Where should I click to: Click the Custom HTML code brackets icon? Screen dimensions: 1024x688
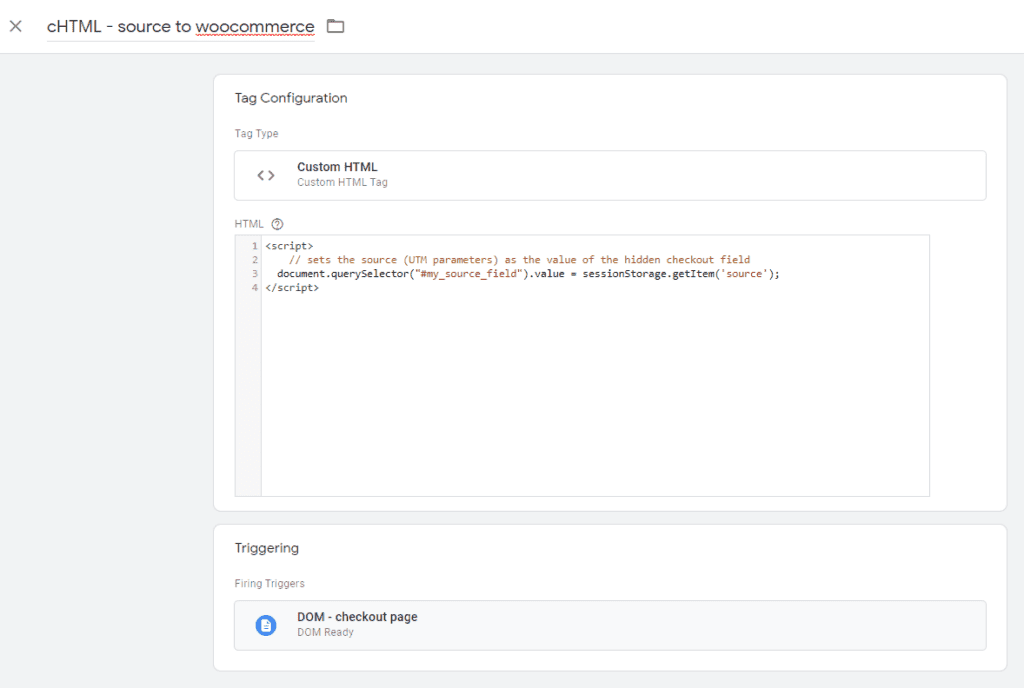tap(266, 175)
